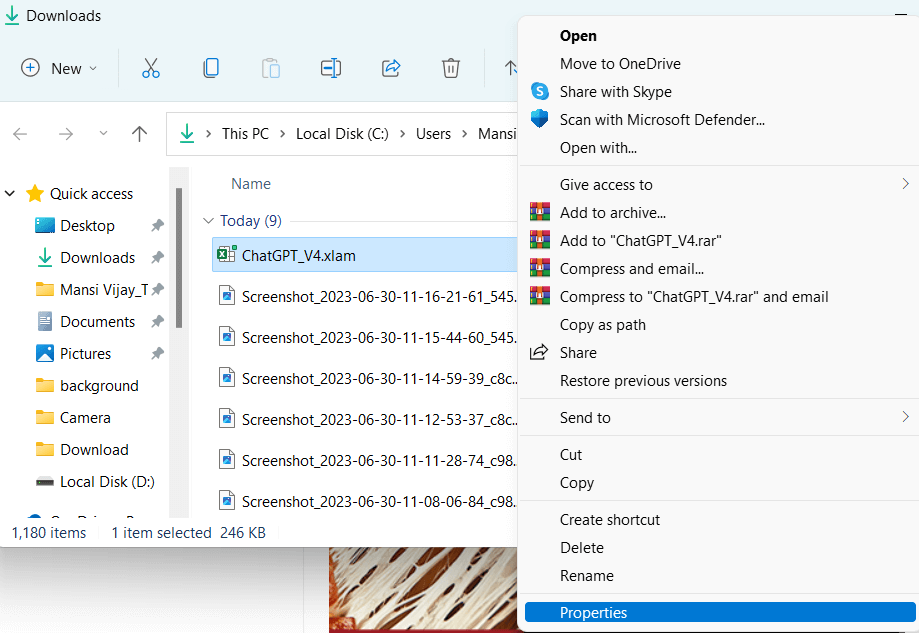Click the Copy icon in the toolbar
Image resolution: width=919 pixels, height=633 pixels.
(x=211, y=68)
